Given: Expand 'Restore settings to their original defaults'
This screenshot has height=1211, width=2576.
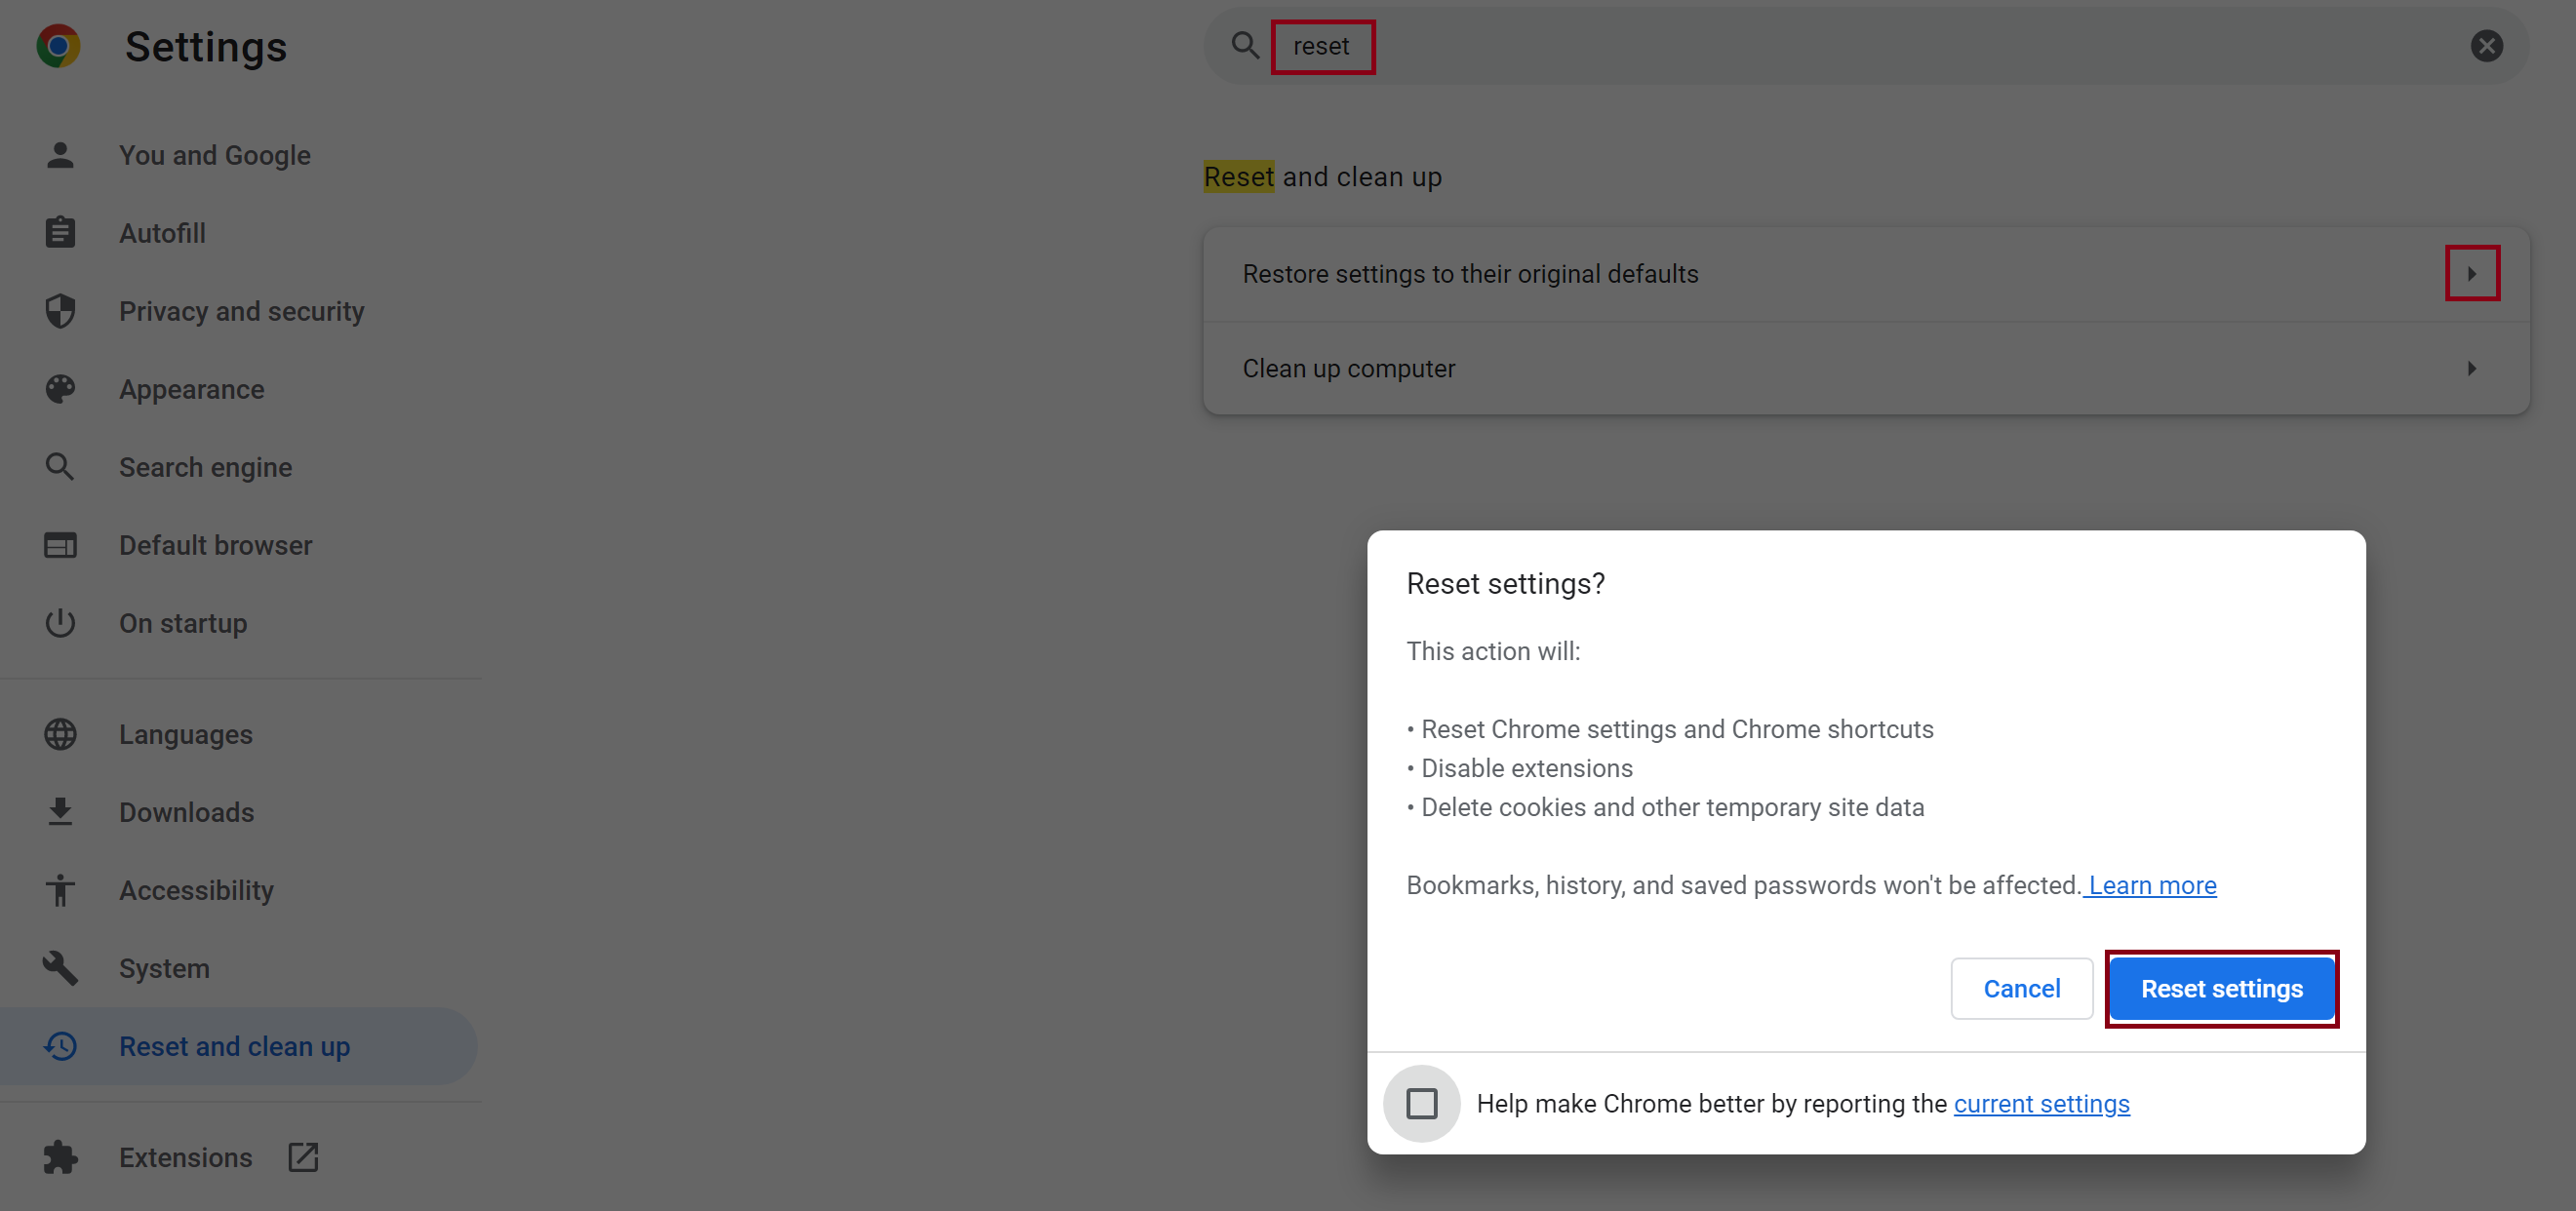Looking at the screenshot, I should pos(2472,273).
